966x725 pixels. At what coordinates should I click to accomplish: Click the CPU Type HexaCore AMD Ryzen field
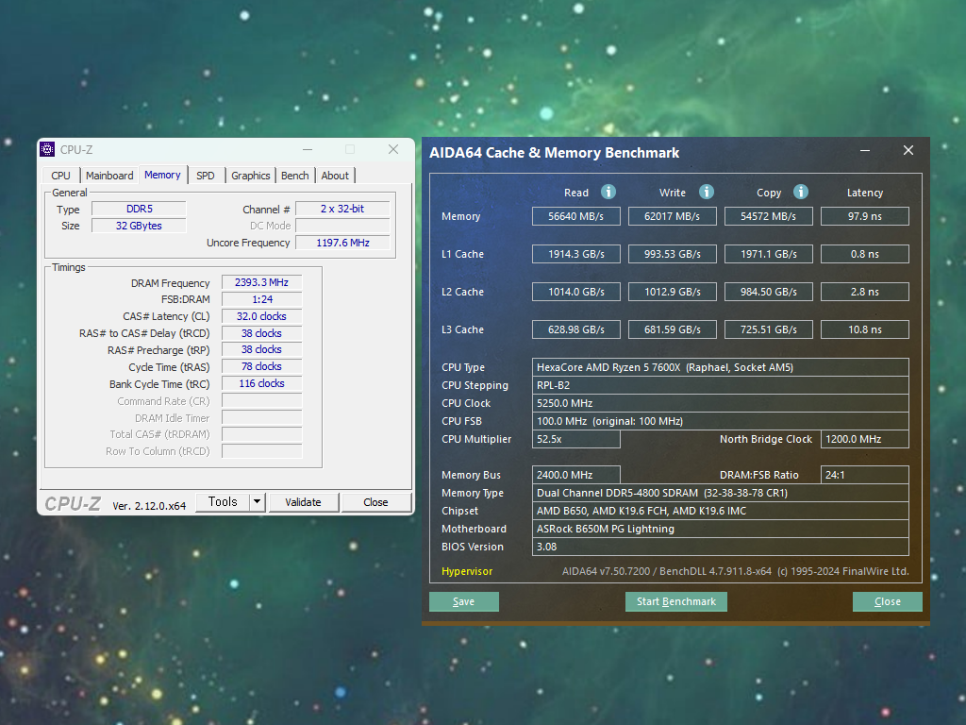pyautogui.click(x=720, y=368)
